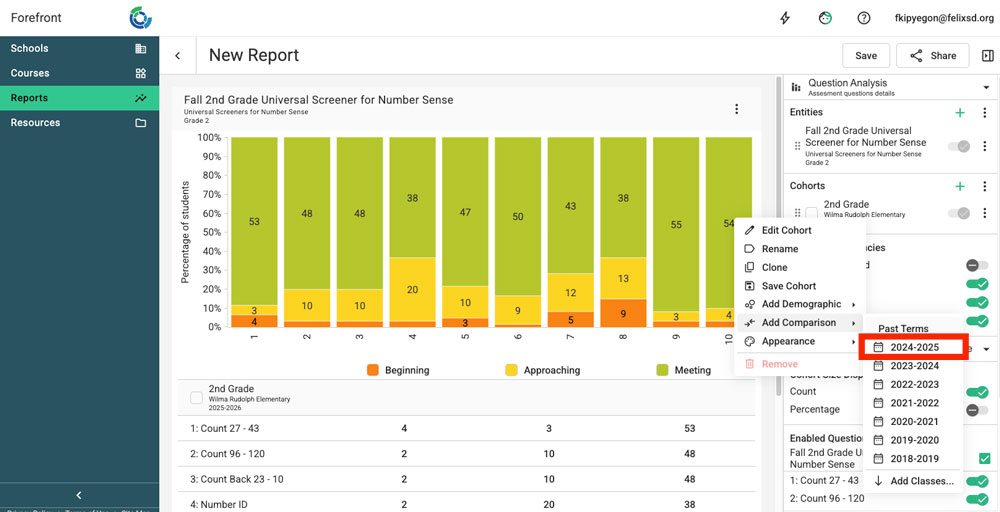Click the back arrow beside New Report
Image resolution: width=1000 pixels, height=512 pixels.
pyautogui.click(x=178, y=56)
